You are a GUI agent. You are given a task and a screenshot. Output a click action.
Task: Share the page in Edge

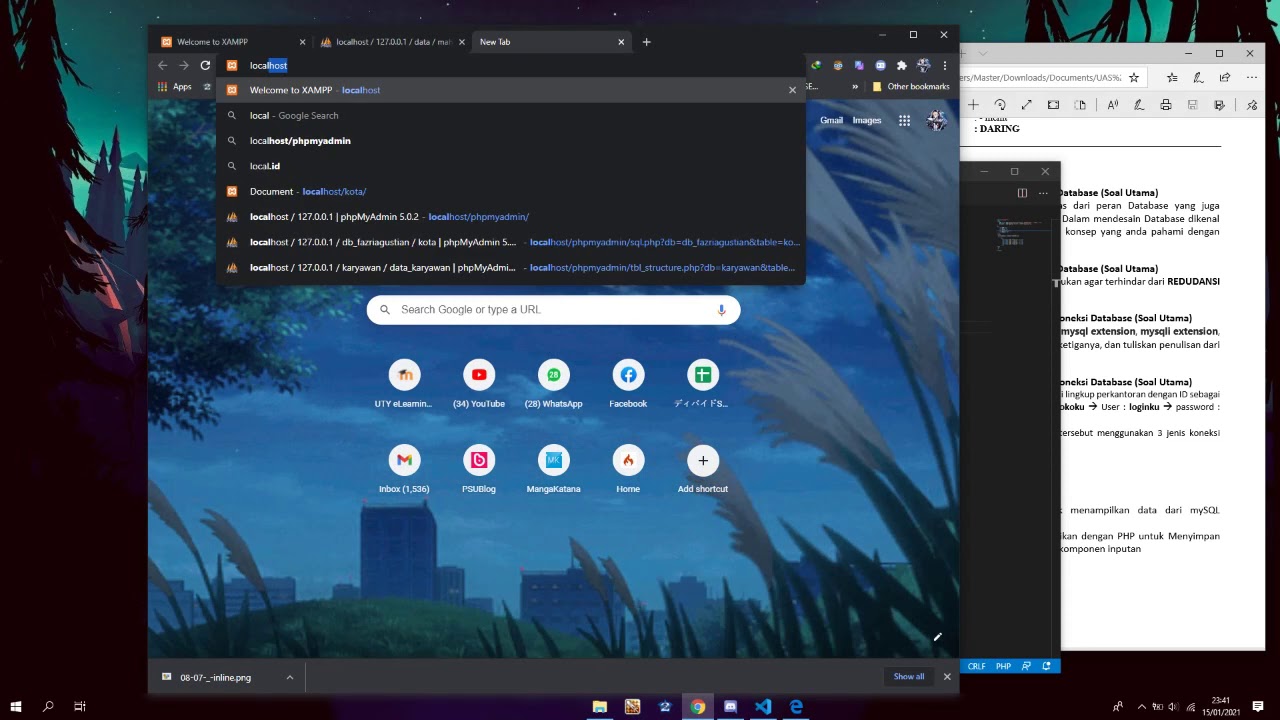1224,77
